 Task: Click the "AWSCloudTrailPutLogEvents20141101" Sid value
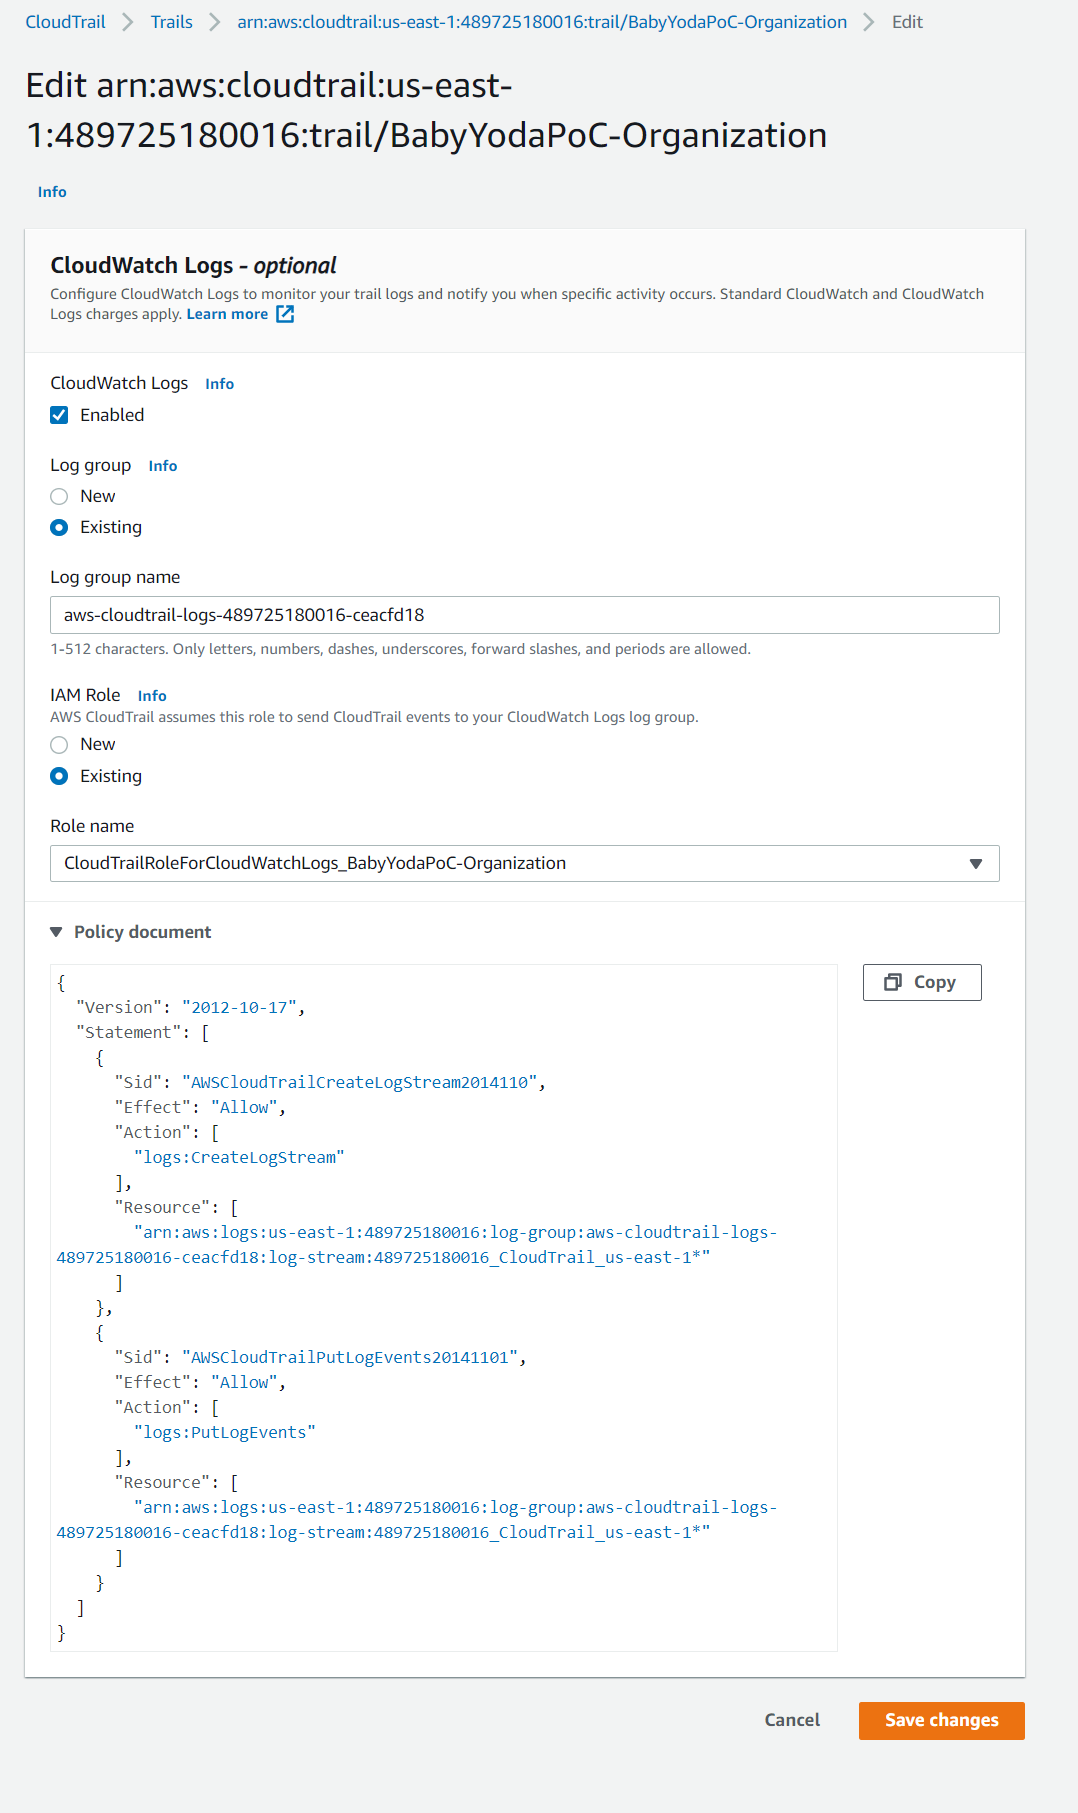click(350, 1357)
